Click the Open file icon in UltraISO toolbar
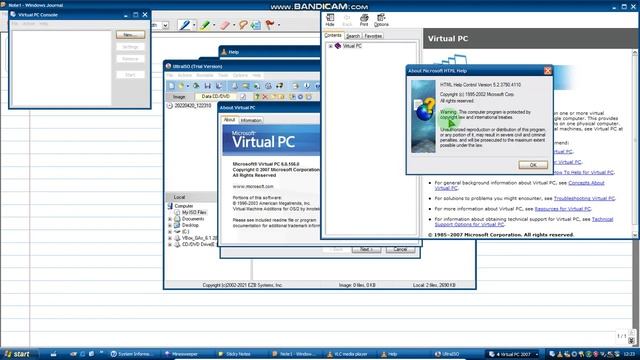 pyautogui.click(x=181, y=86)
